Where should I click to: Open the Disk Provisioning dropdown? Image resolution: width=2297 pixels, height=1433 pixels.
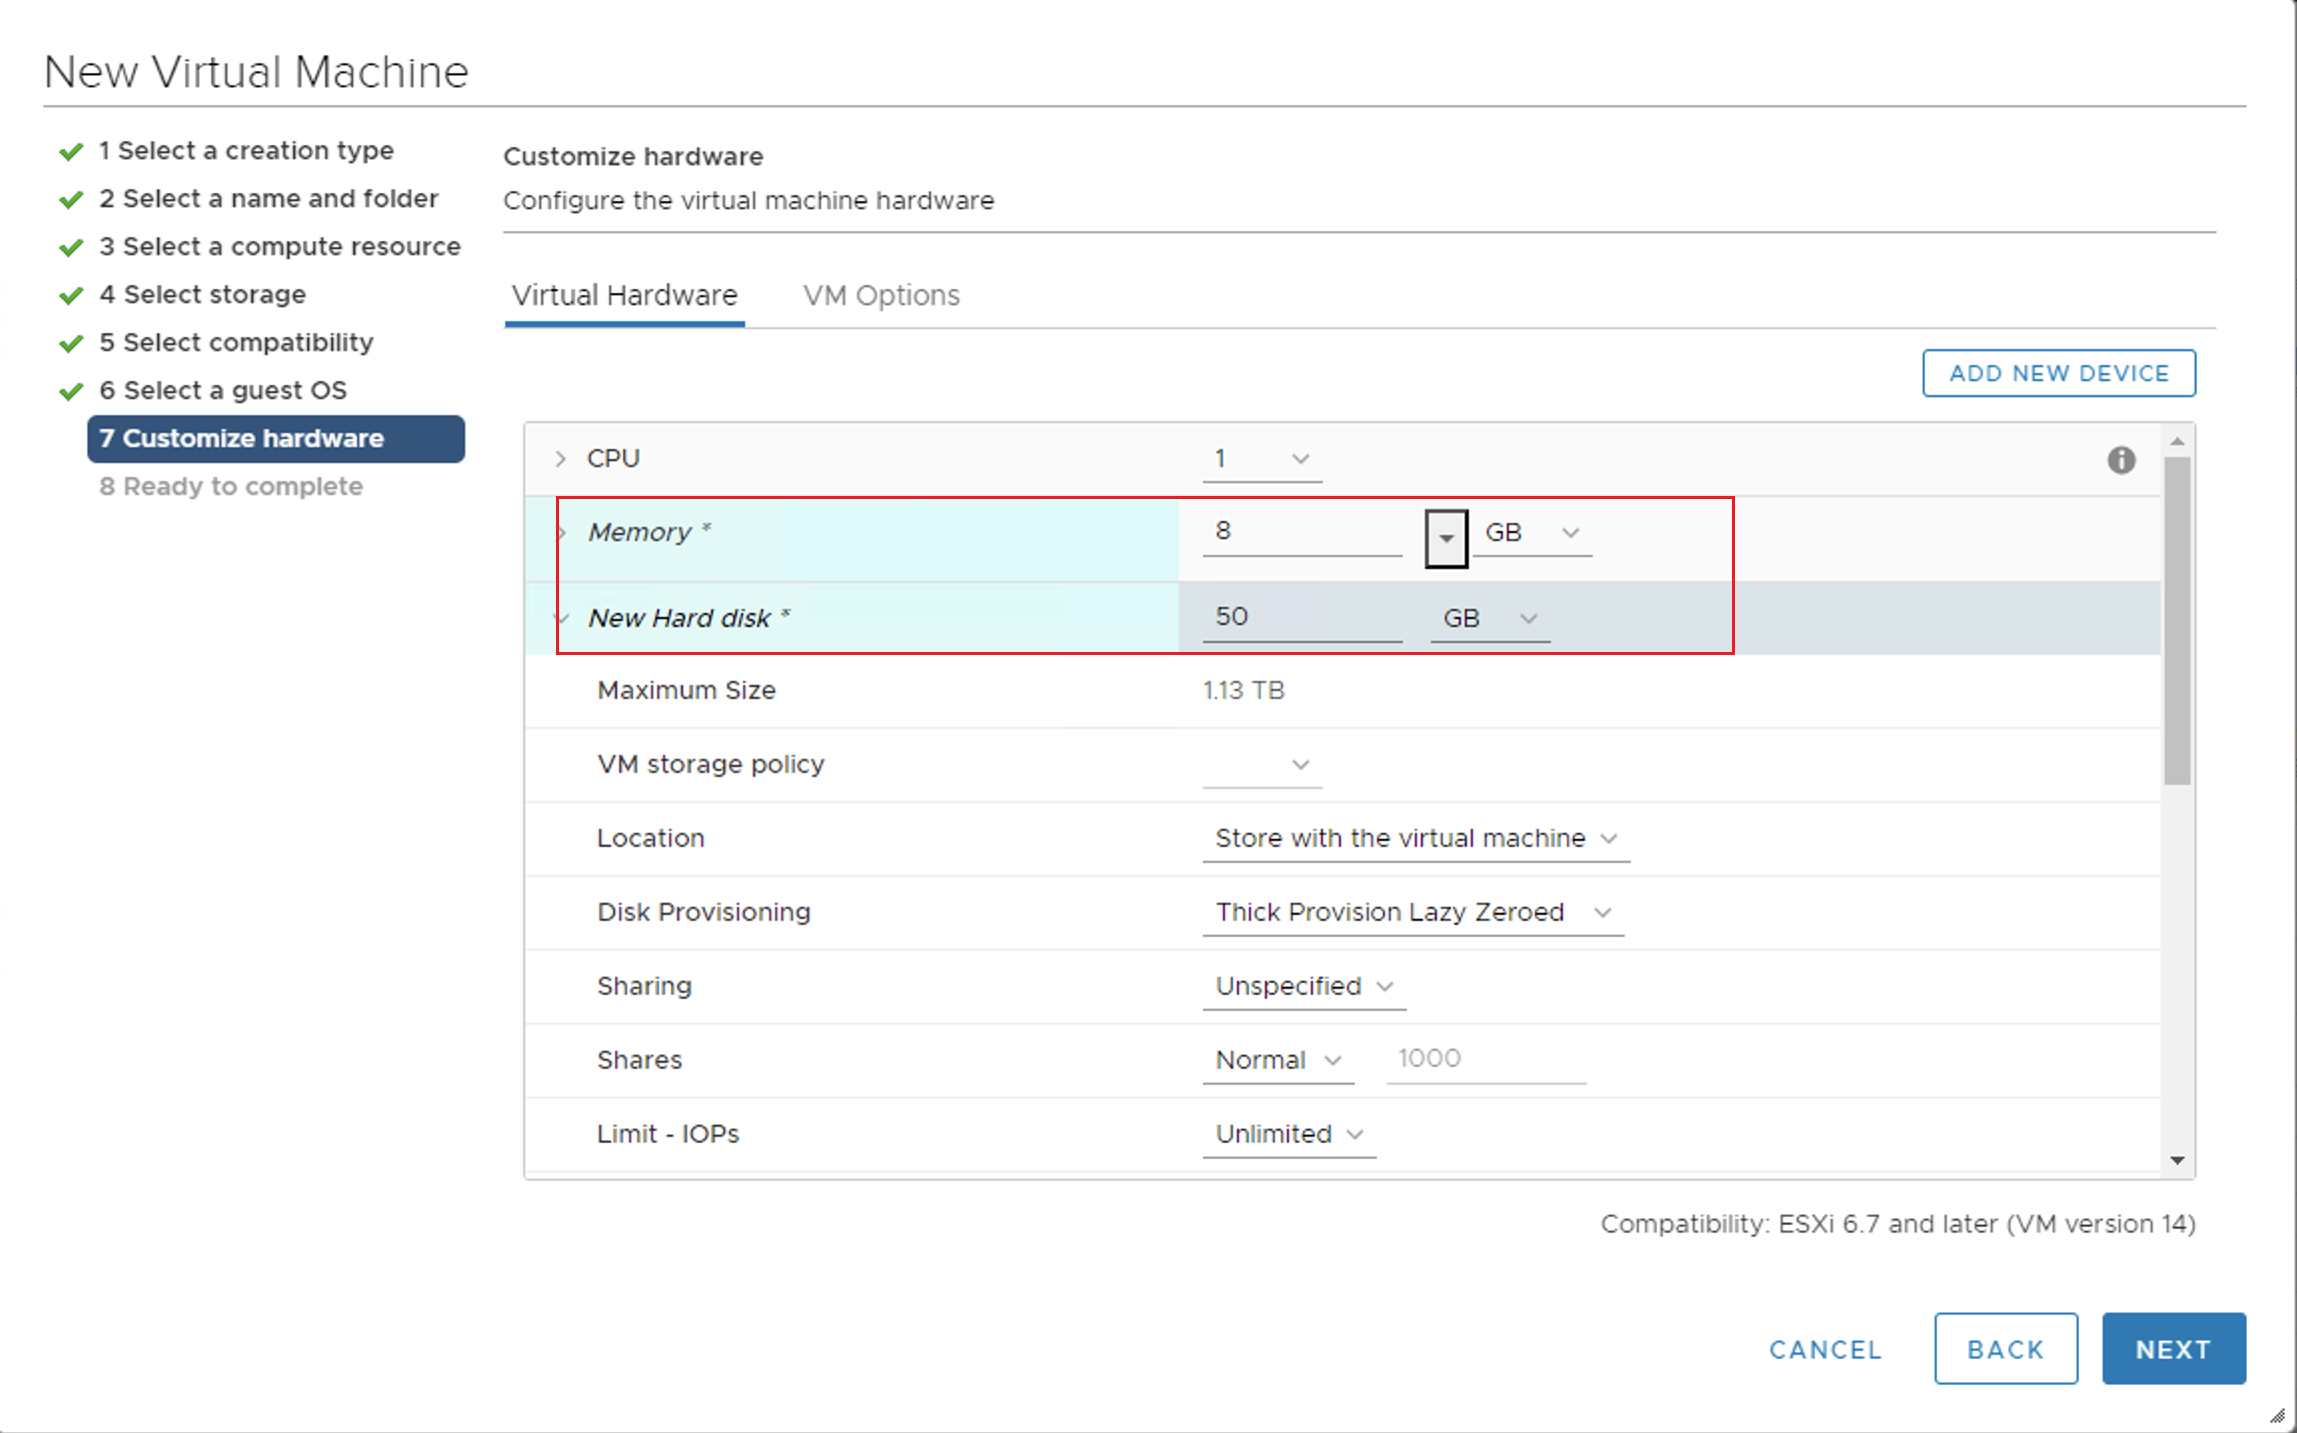(1412, 912)
